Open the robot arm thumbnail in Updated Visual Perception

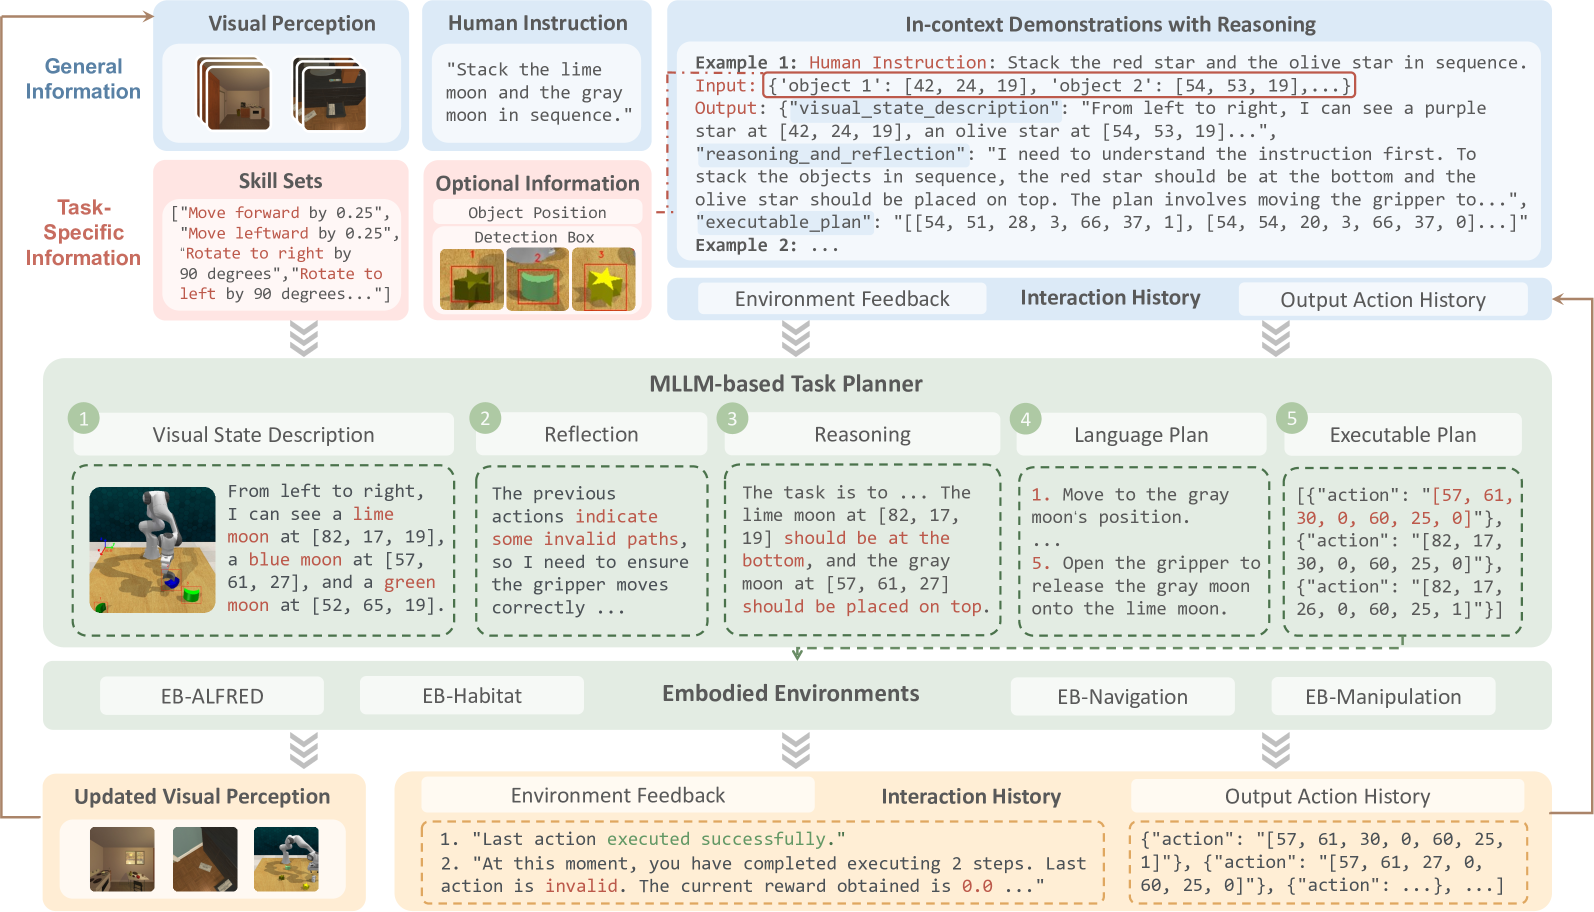[286, 859]
